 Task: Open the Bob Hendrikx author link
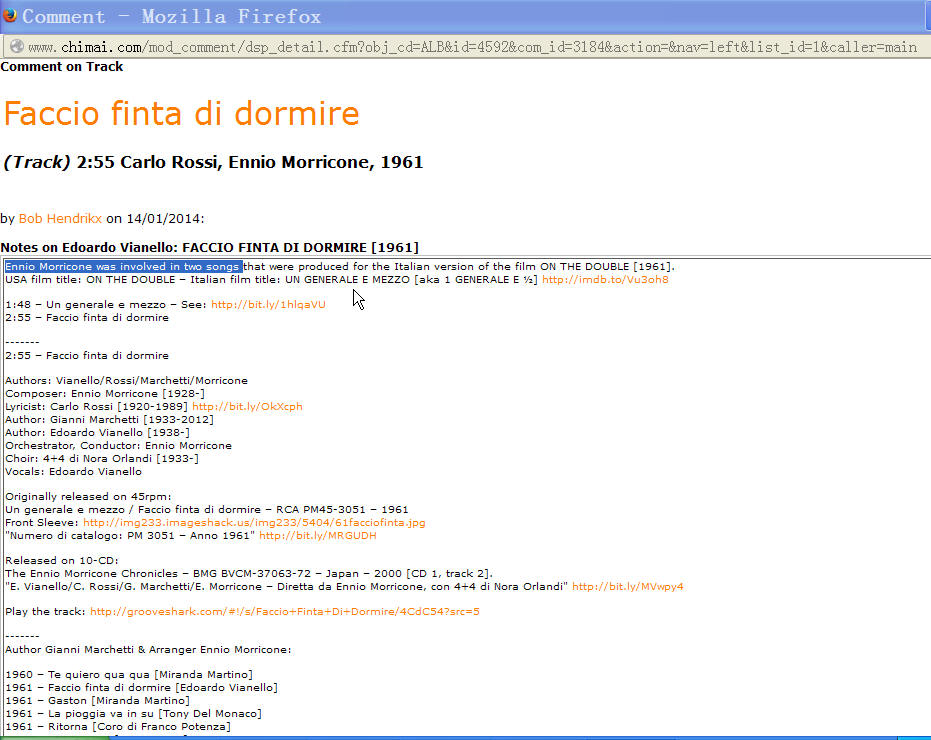(x=60, y=219)
